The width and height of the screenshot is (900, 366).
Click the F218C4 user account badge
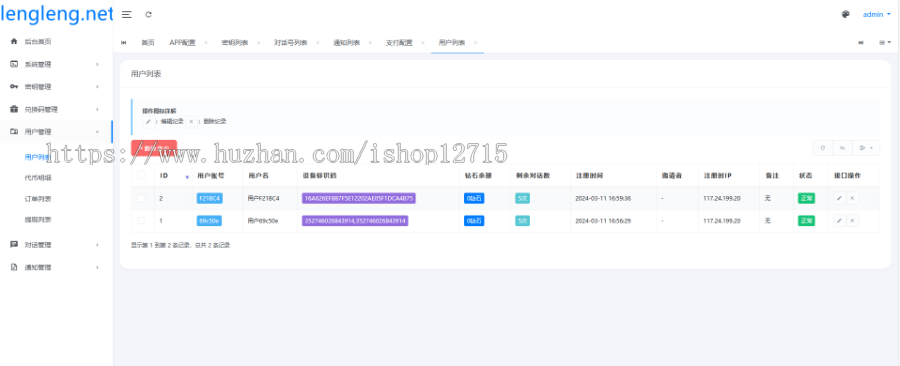(x=210, y=198)
